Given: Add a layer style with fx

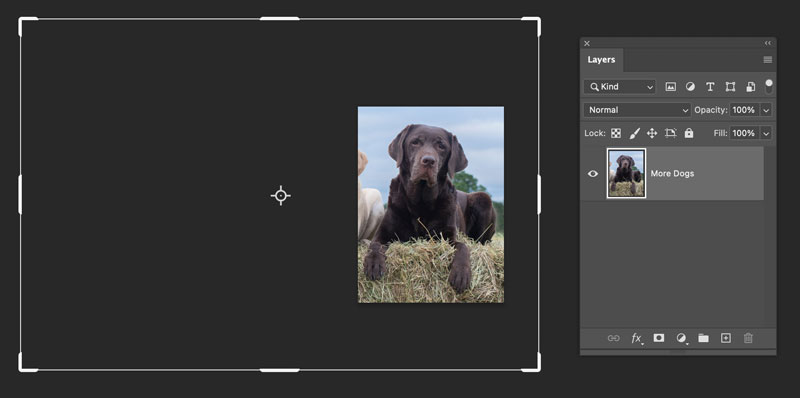Looking at the screenshot, I should (x=636, y=338).
